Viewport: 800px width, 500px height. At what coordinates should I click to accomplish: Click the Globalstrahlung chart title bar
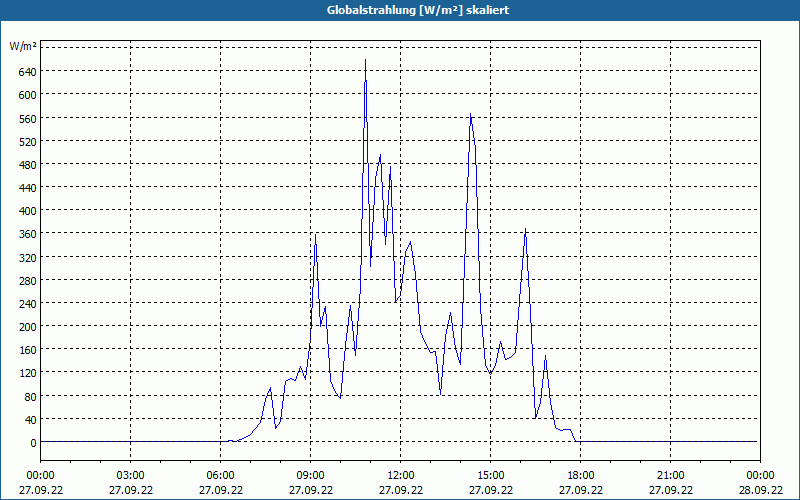click(x=400, y=10)
